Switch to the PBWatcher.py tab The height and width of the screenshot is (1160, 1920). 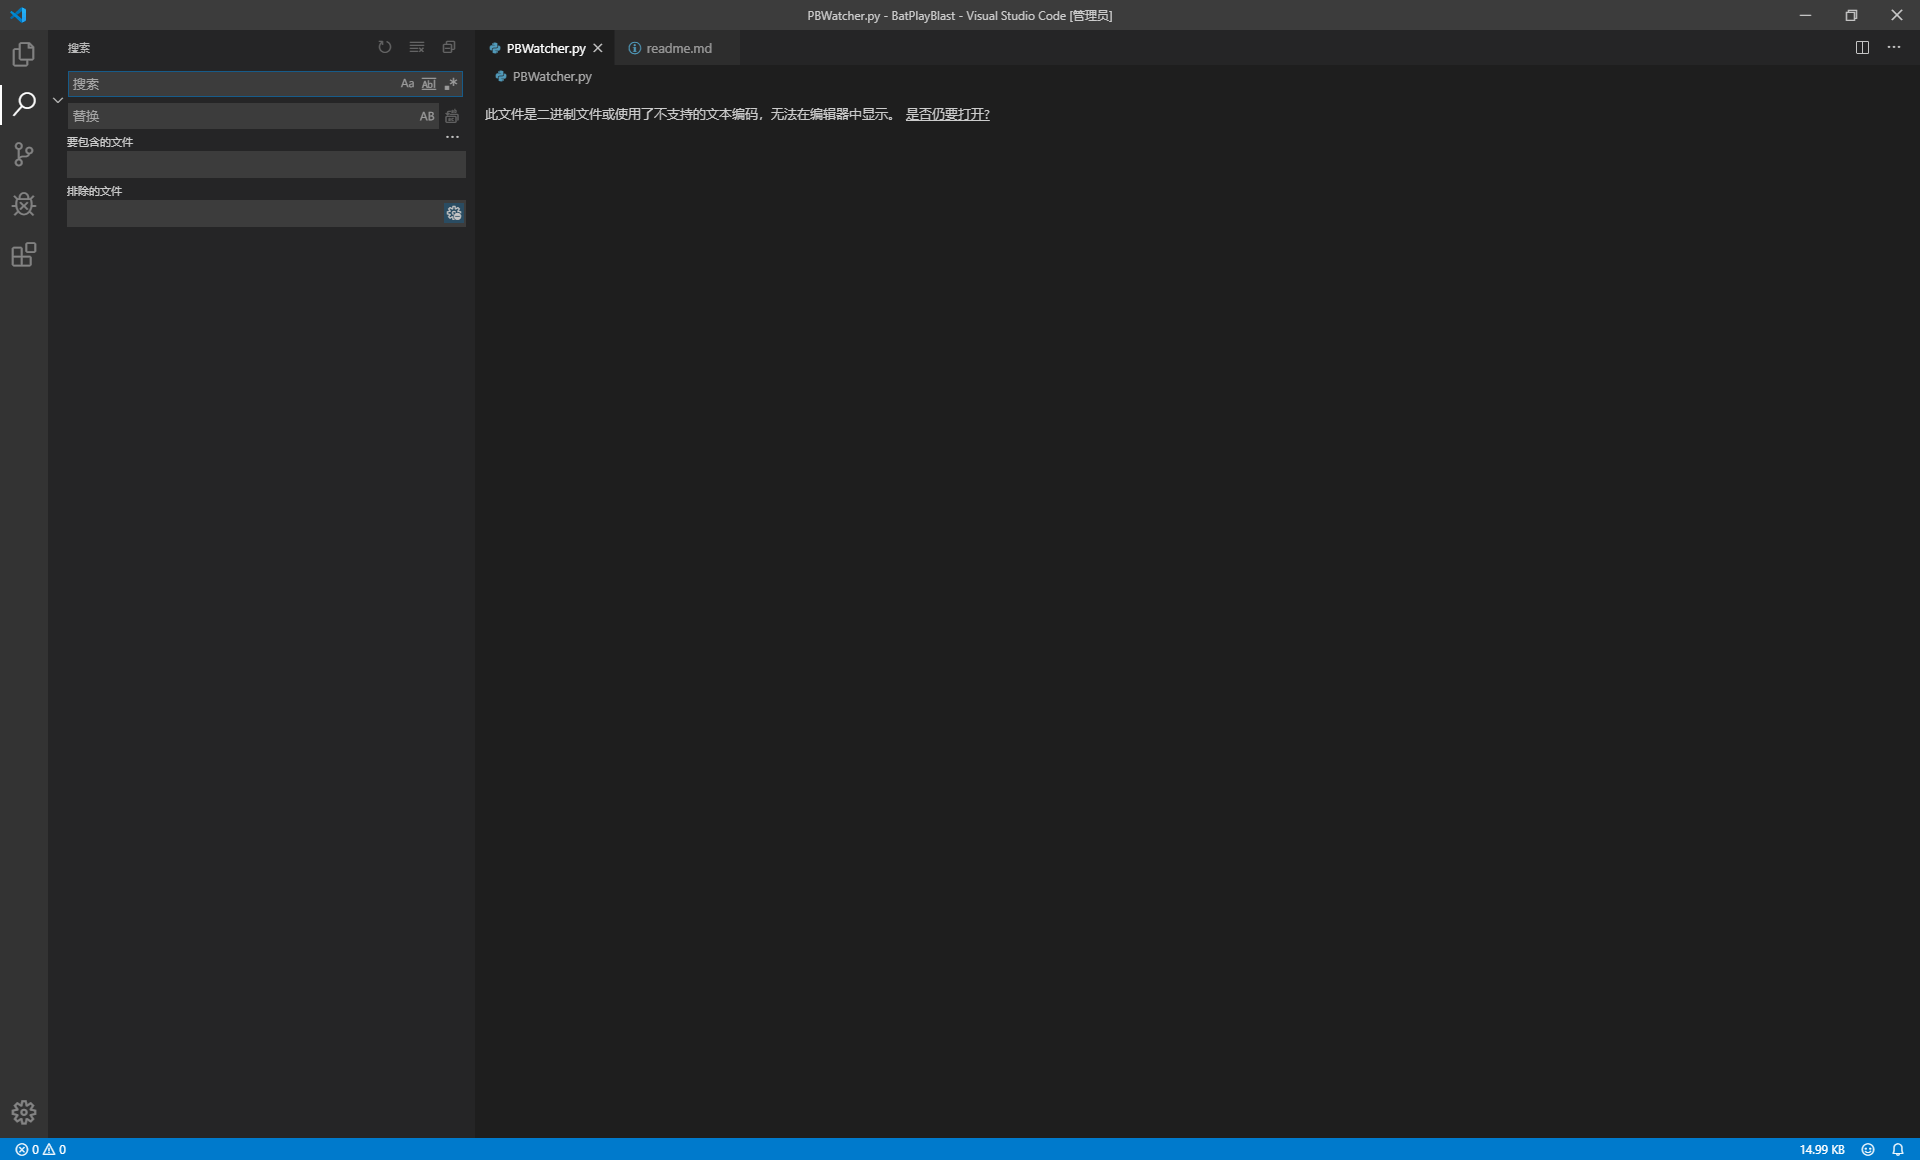coord(545,48)
